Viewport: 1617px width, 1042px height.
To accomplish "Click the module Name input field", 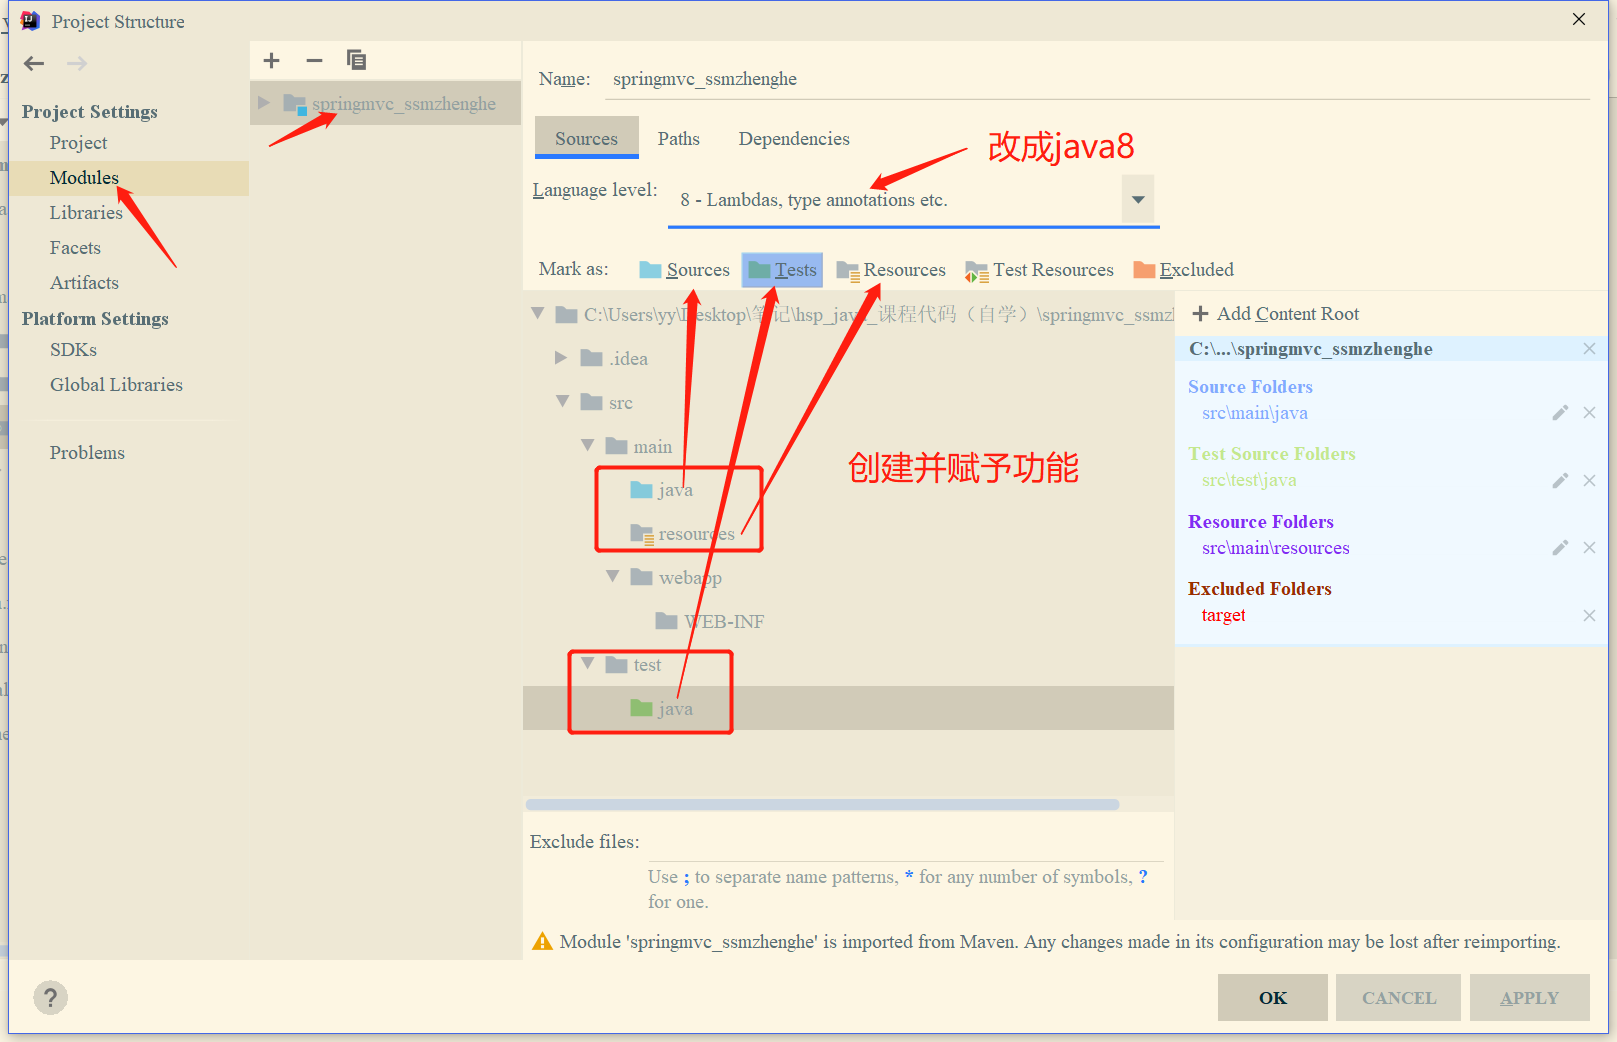I will (1097, 79).
